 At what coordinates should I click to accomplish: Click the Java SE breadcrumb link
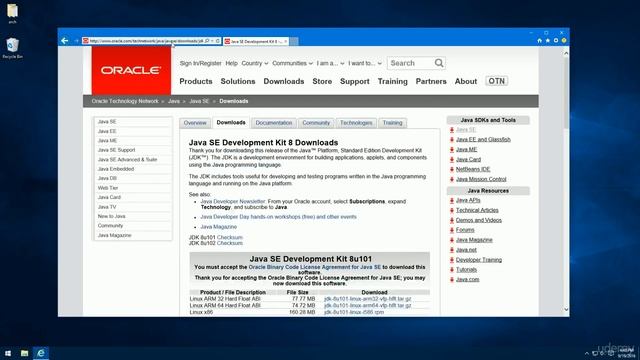coord(199,101)
